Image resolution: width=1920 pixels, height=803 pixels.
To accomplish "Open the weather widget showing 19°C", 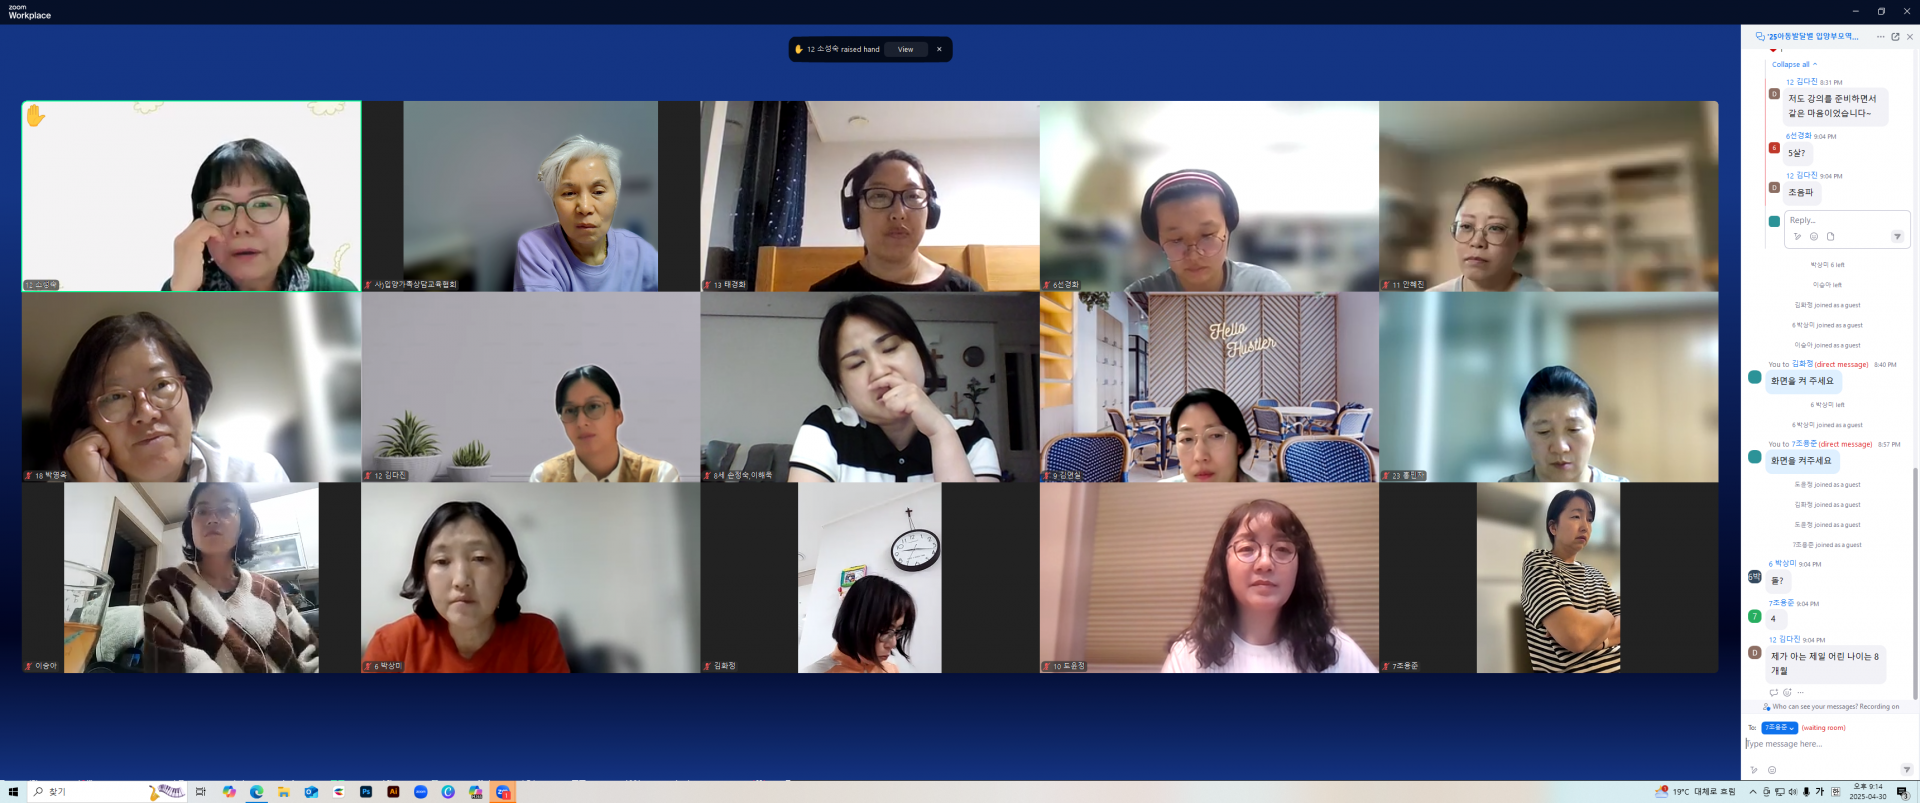I will click(x=1695, y=792).
